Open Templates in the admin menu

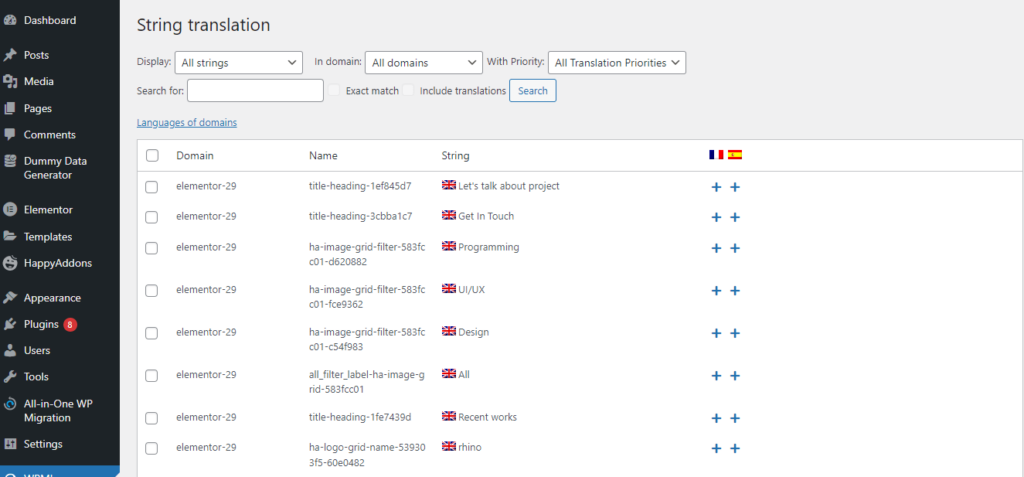click(x=48, y=237)
